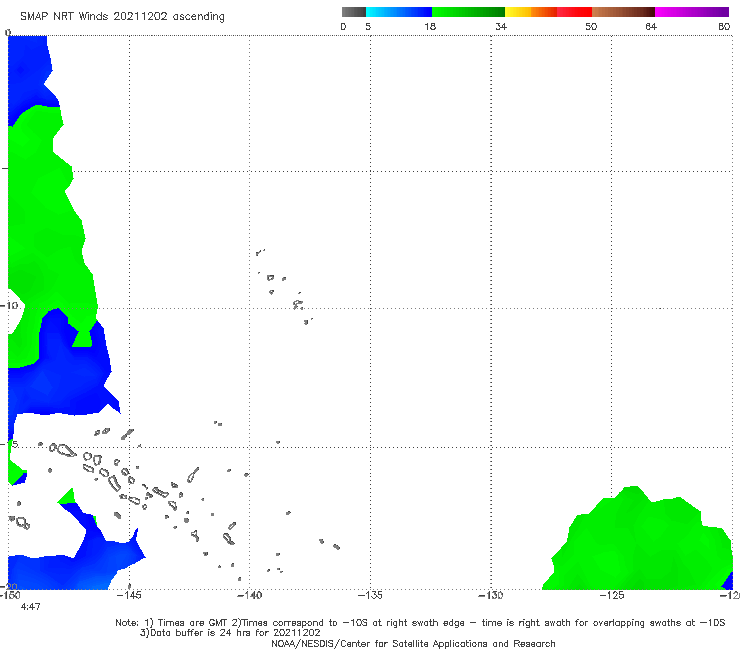The image size is (740, 650).
Task: Click the swath time label '4:47'
Action: tap(31, 607)
